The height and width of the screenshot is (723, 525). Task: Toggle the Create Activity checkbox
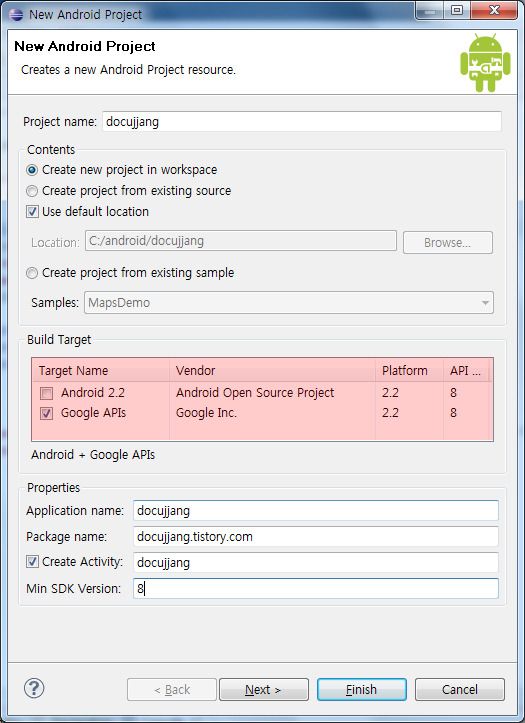tap(32, 562)
